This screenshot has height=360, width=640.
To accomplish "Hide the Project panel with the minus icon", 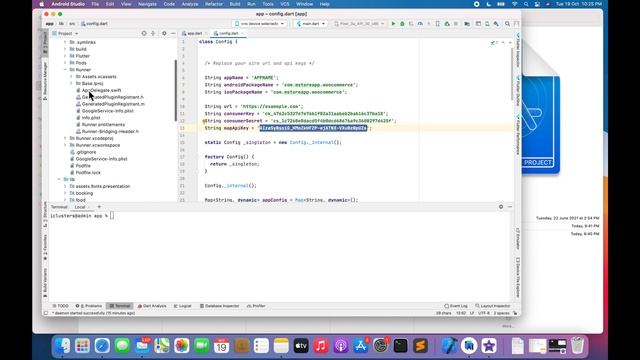I will pos(173,33).
